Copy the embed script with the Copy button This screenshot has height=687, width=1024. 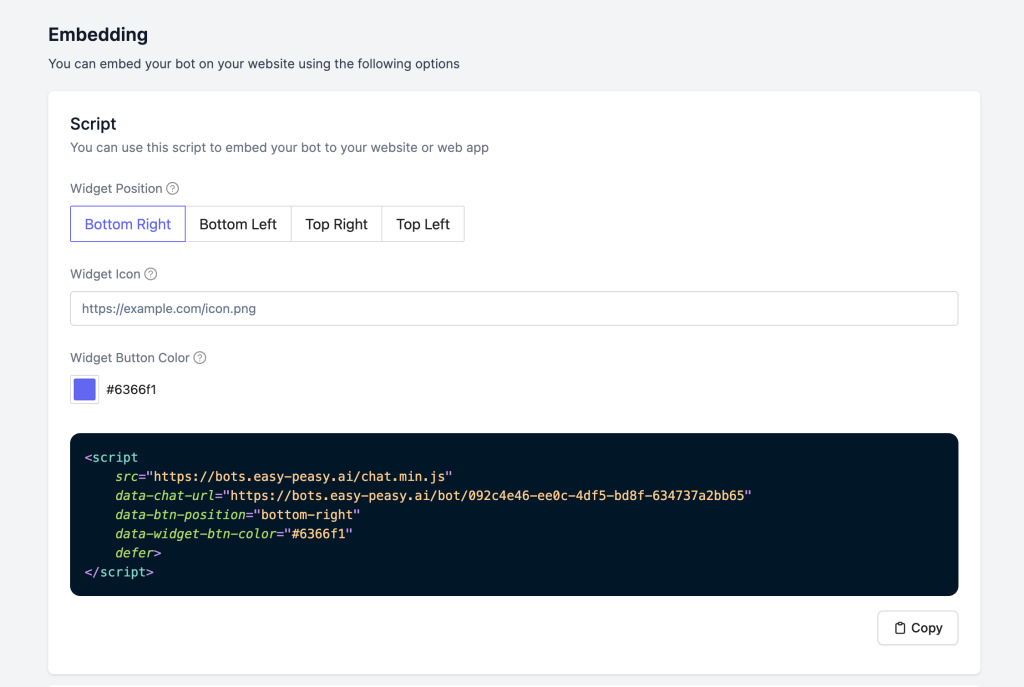pyautogui.click(x=917, y=628)
